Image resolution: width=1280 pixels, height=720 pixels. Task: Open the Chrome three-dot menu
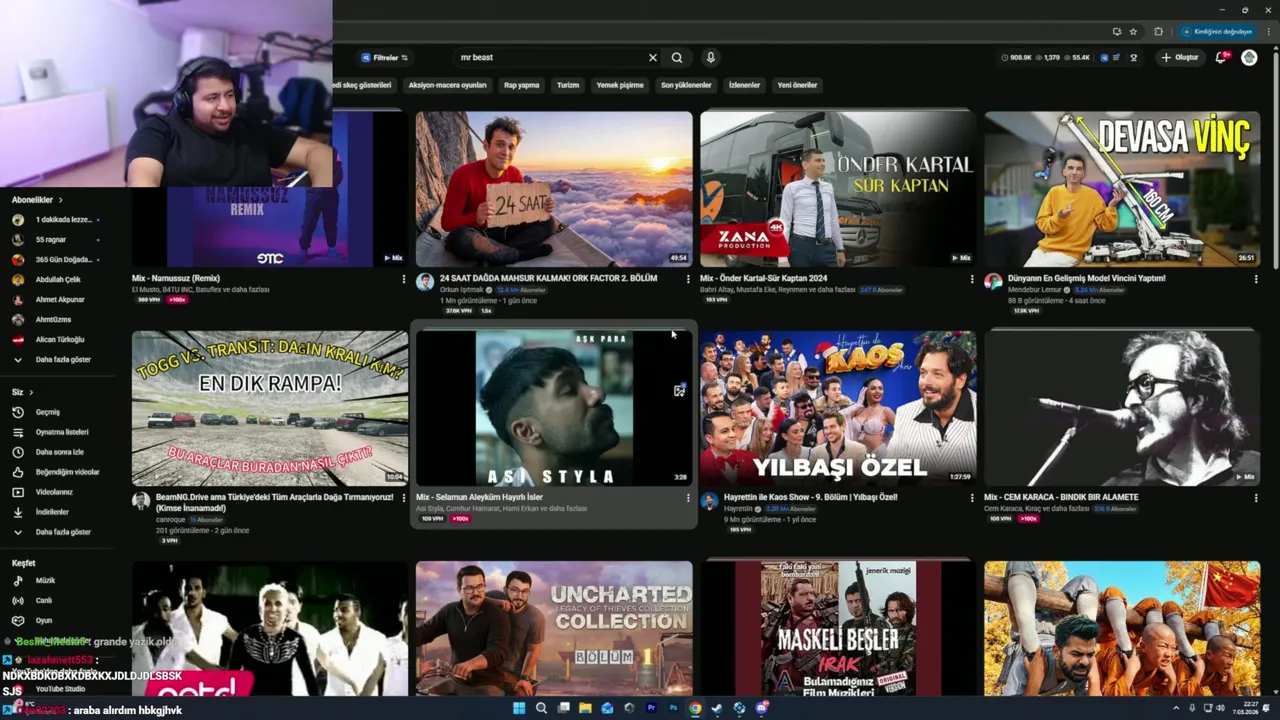tap(1267, 31)
